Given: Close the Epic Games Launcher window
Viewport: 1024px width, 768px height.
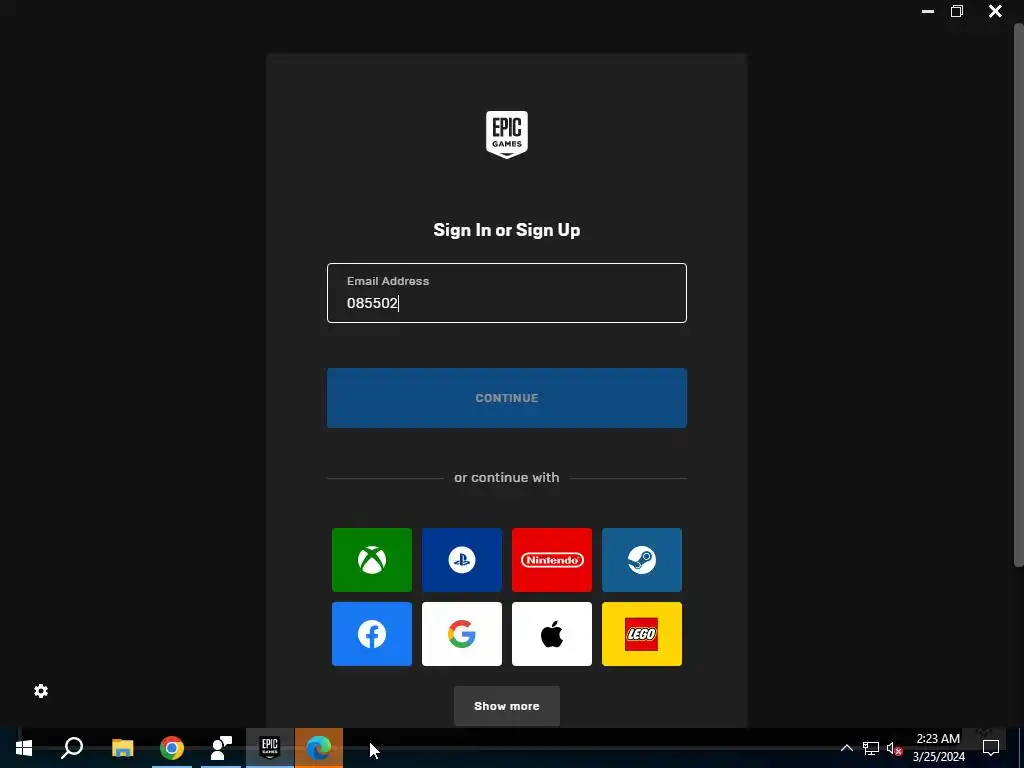Looking at the screenshot, I should coord(995,11).
